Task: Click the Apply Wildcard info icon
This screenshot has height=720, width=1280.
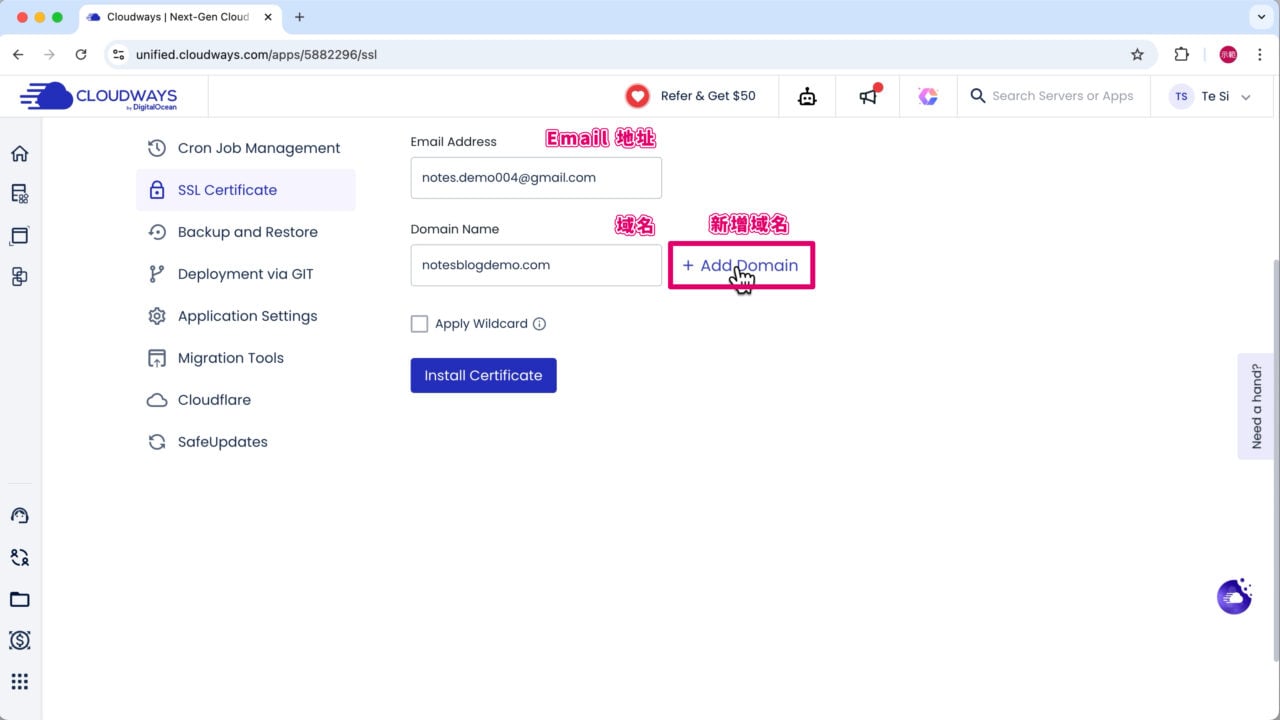Action: click(540, 324)
